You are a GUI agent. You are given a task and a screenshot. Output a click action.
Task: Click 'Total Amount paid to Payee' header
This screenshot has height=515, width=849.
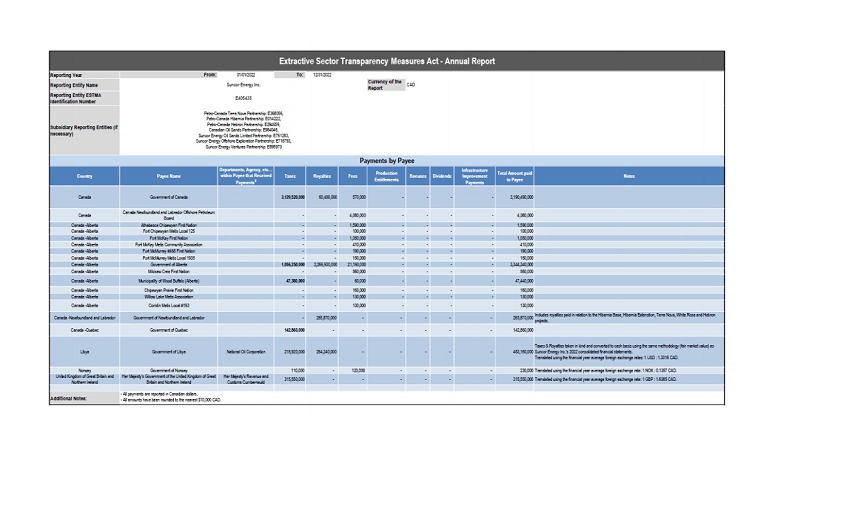(514, 176)
